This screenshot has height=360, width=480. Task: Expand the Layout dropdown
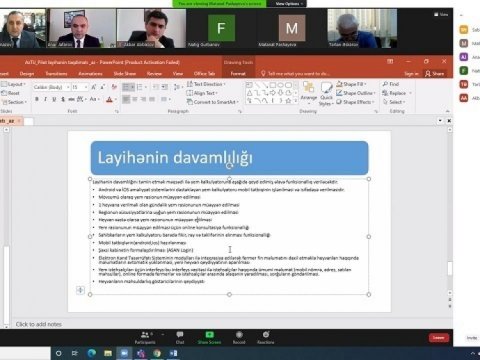14,84
